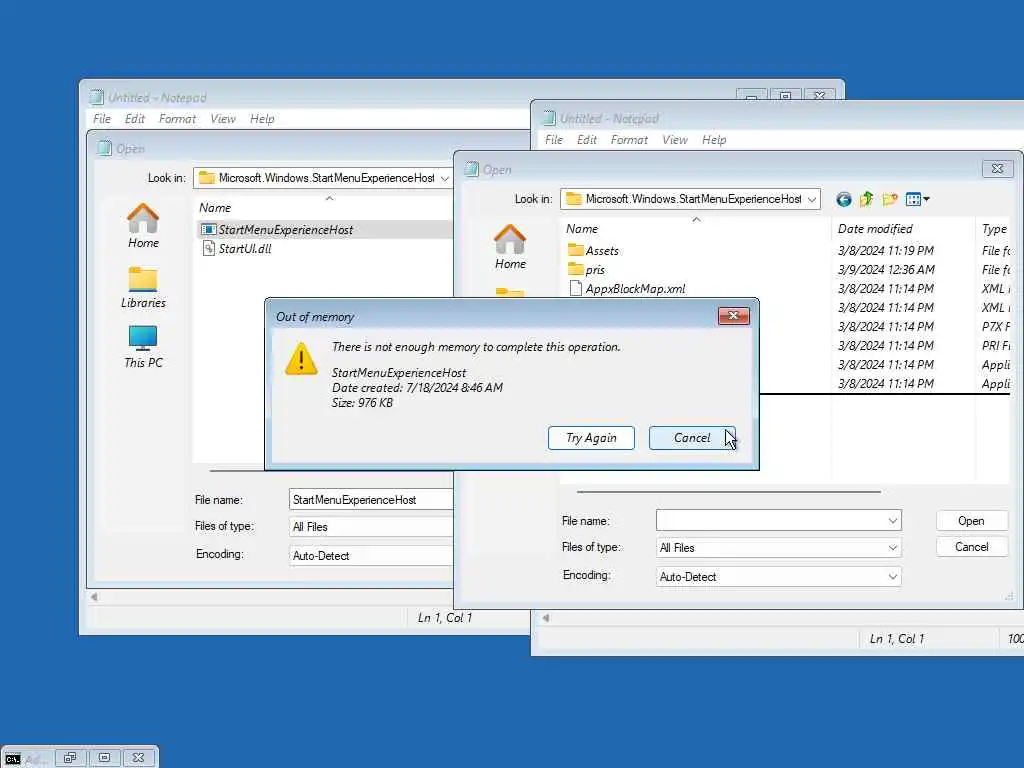Viewport: 1024px width, 768px height.
Task: Click scroll left arrow in left Notepad
Action: (94, 597)
